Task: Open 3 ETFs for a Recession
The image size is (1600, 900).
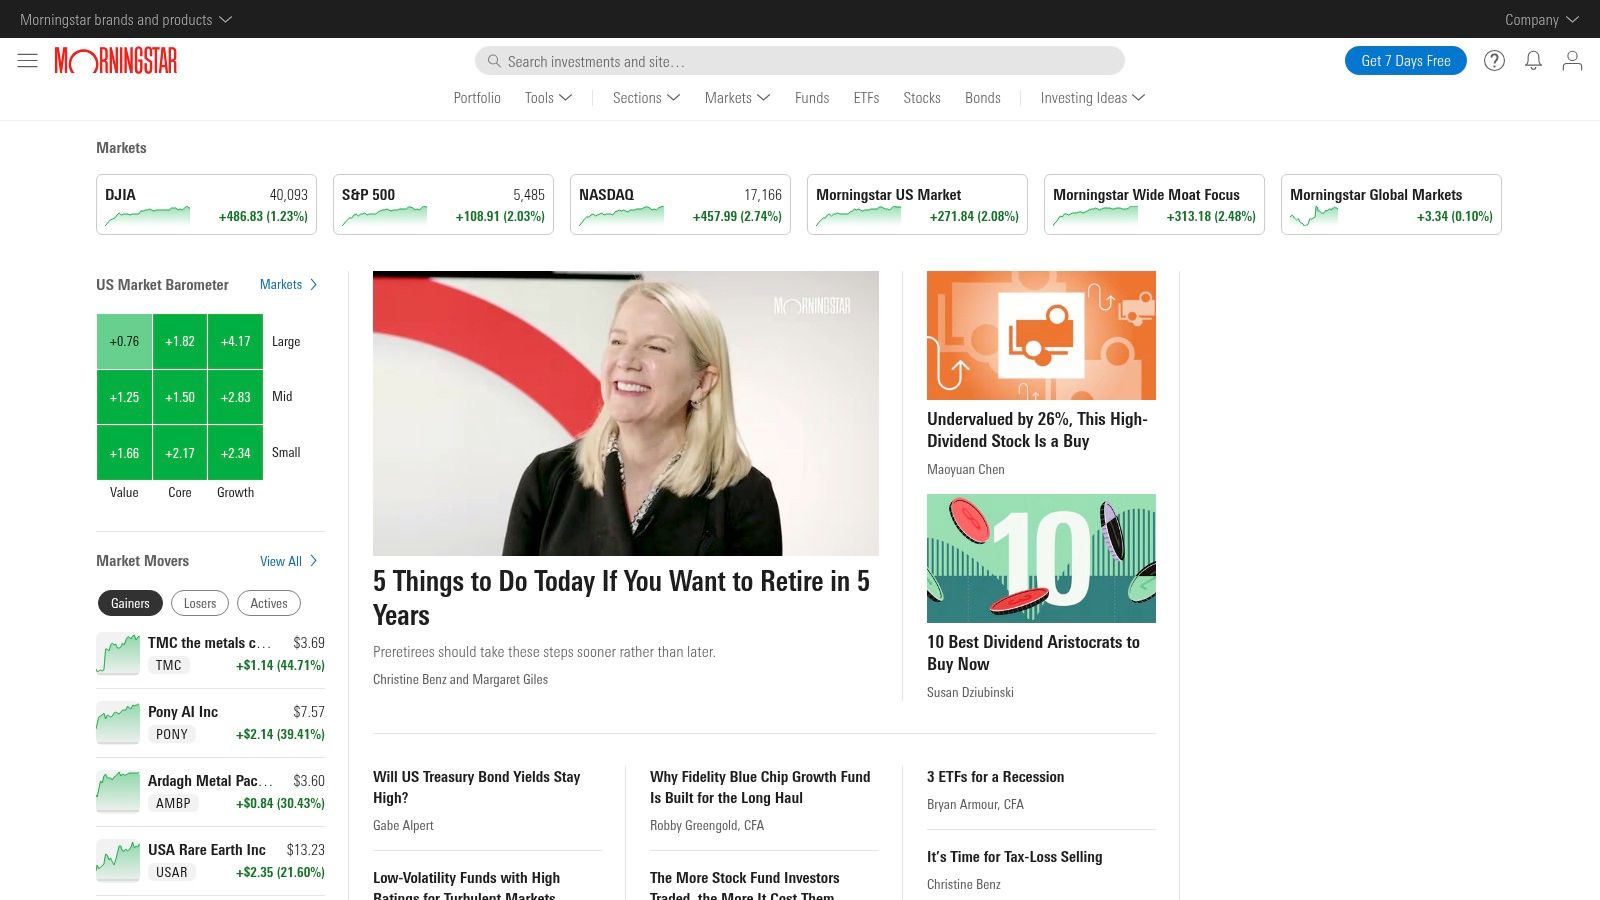Action: 995,777
